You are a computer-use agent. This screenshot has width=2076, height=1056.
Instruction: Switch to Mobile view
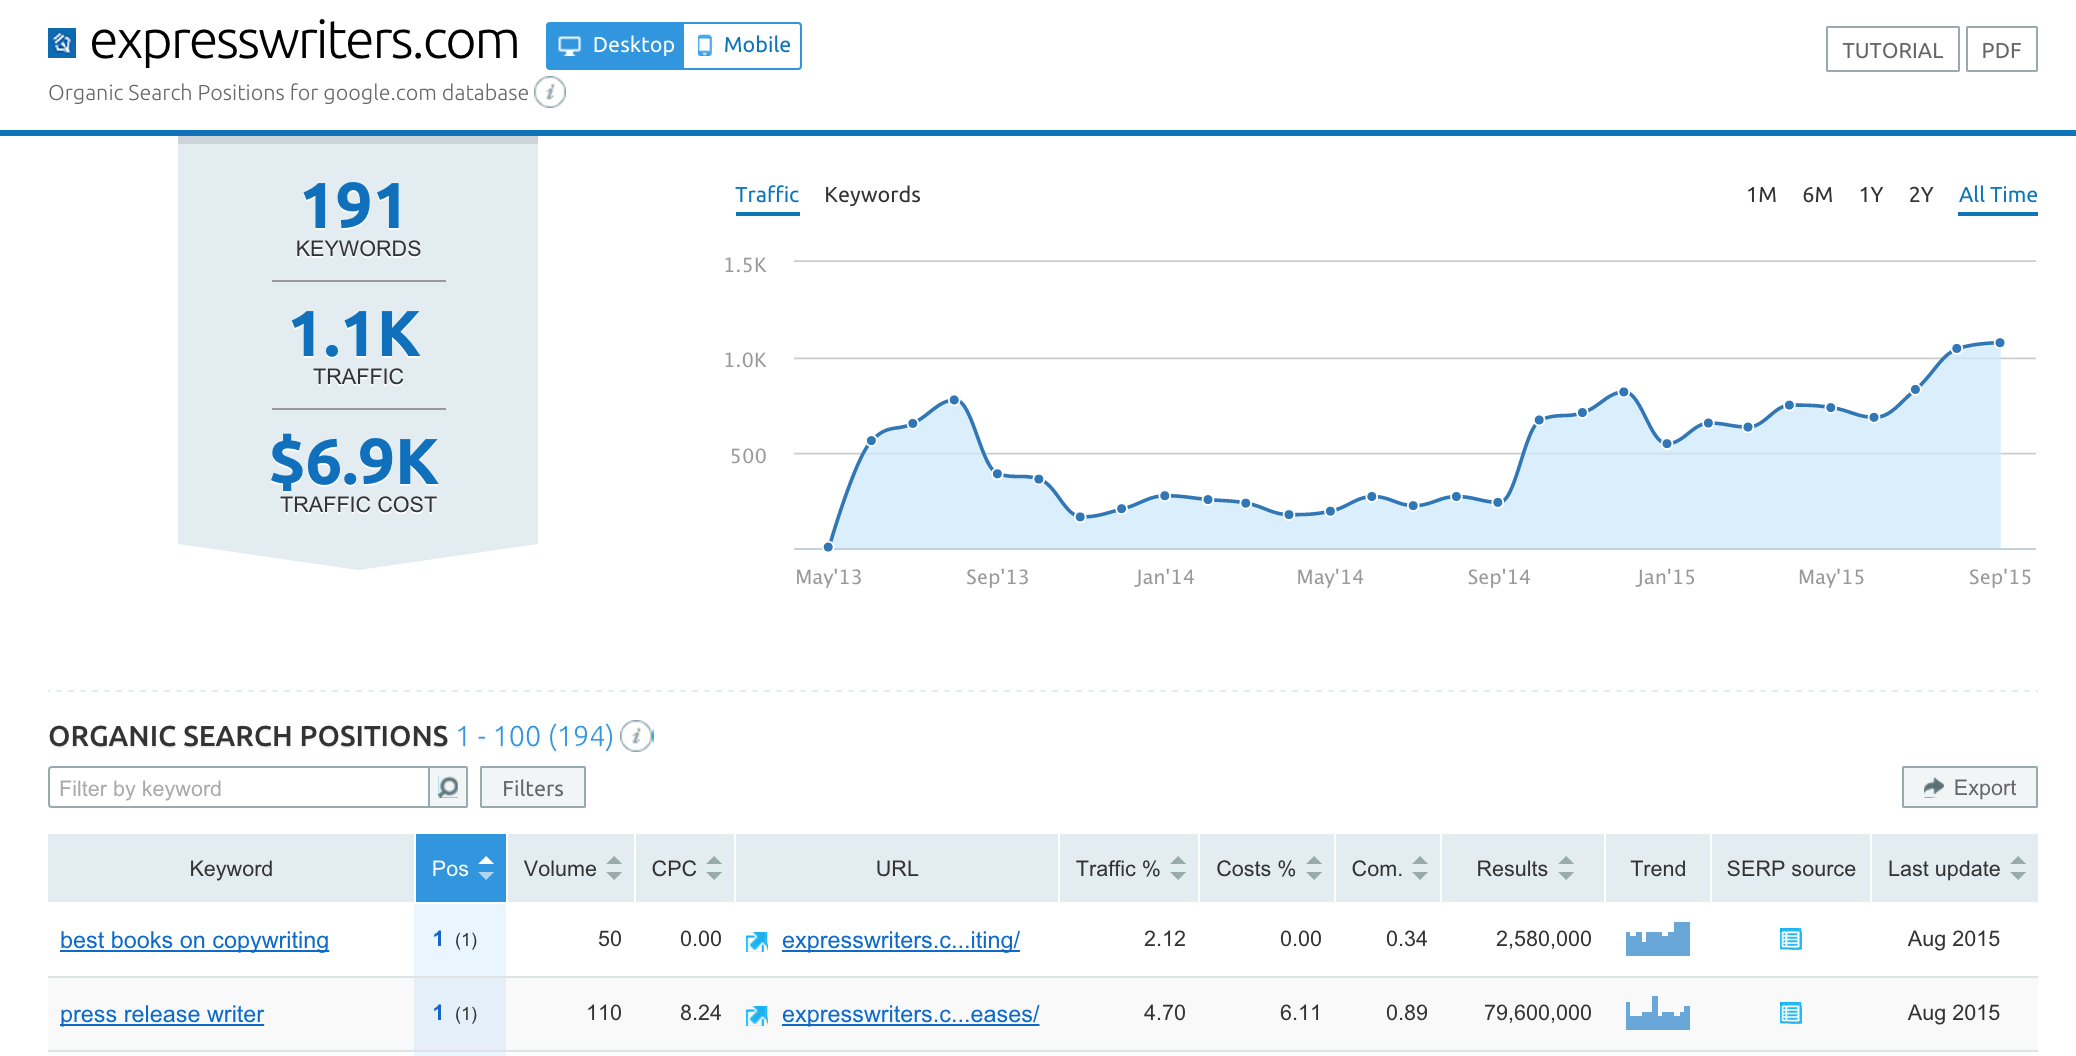(743, 46)
